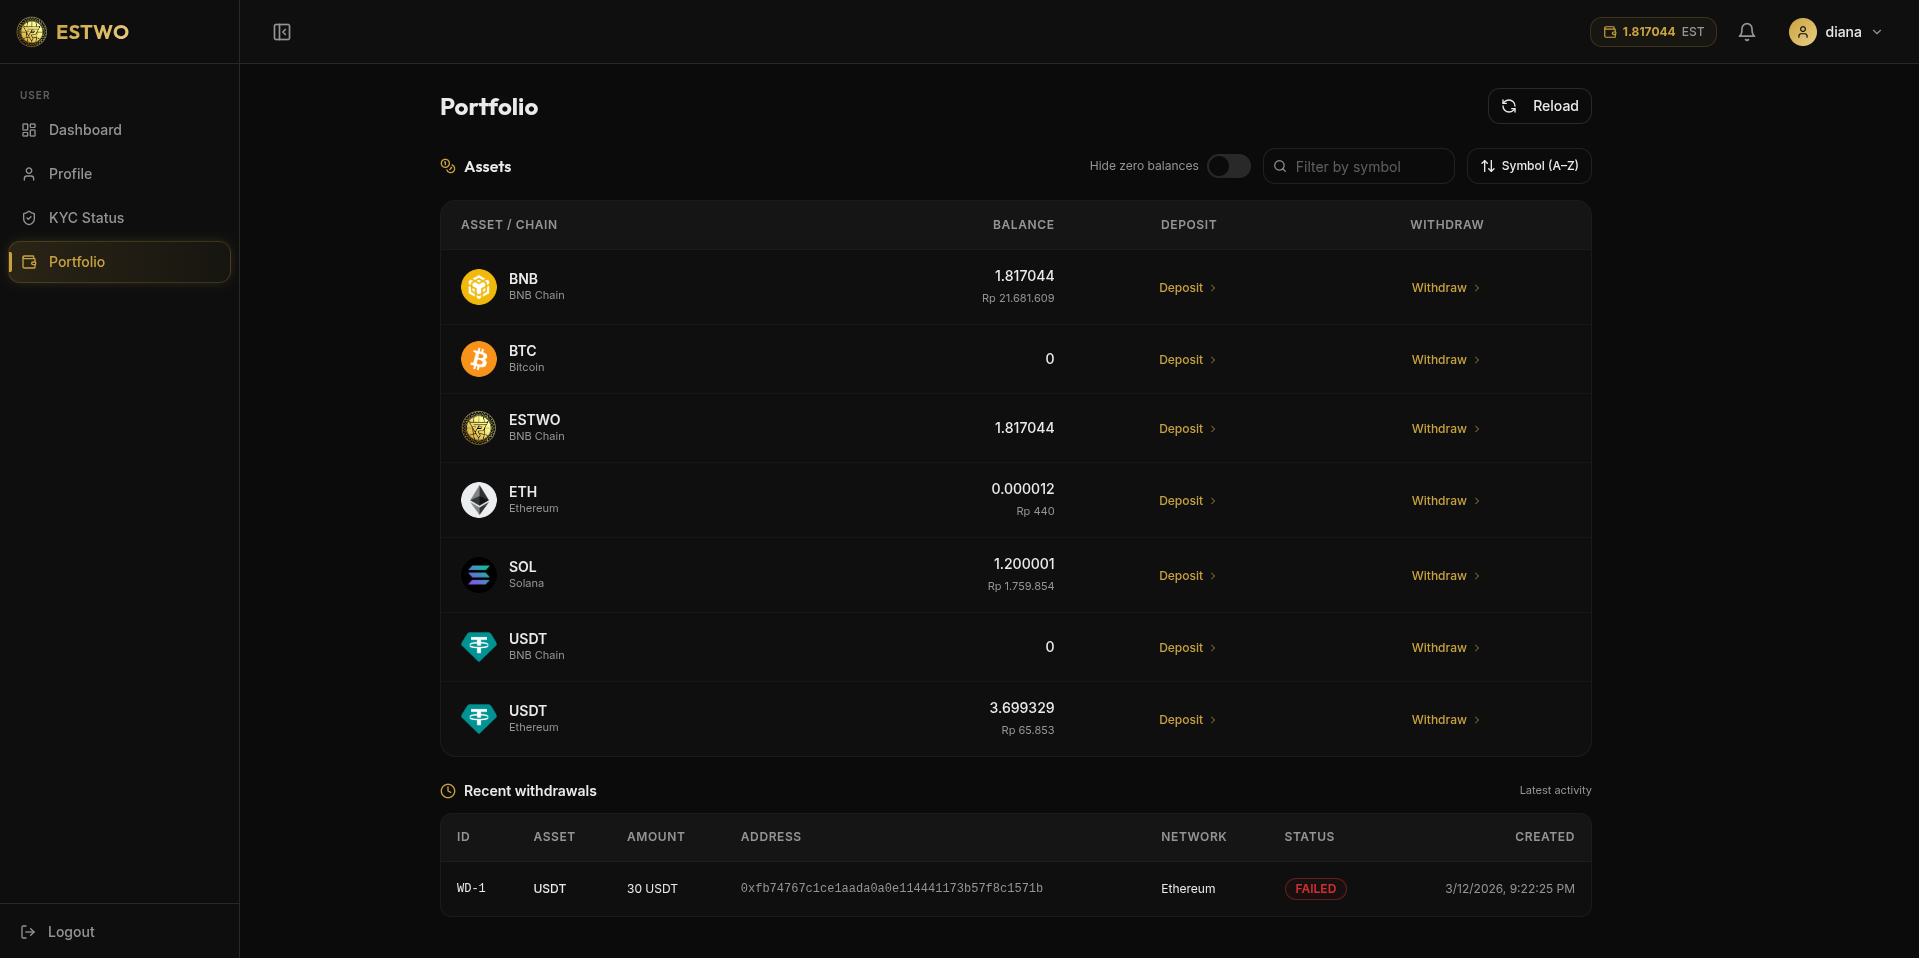Image resolution: width=1919 pixels, height=958 pixels.
Task: Select Portfolio in sidebar
Action: coord(119,262)
